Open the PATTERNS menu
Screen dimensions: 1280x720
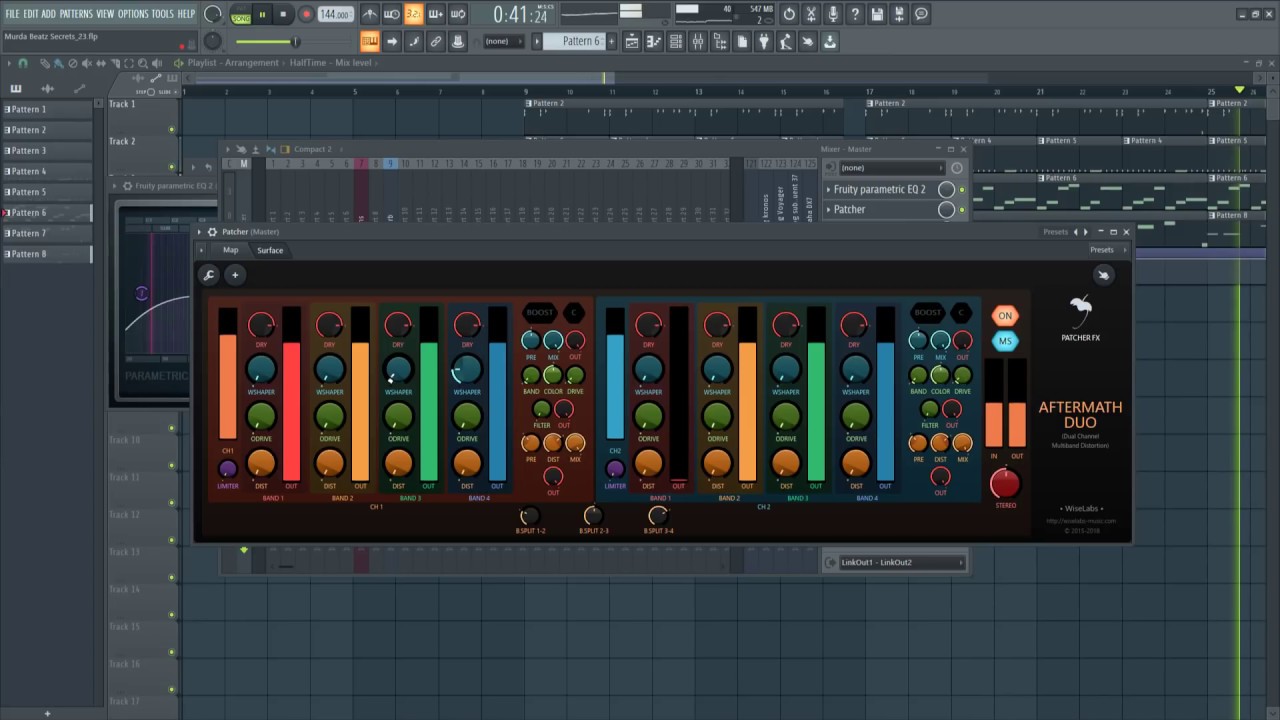76,14
